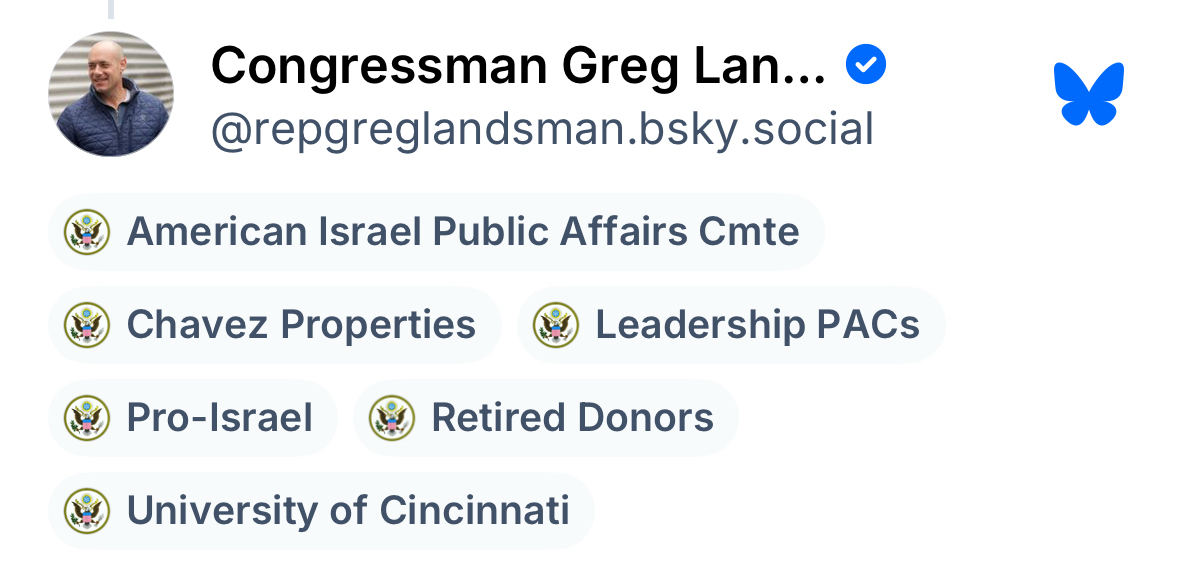The width and height of the screenshot is (1179, 577).
Task: Select the Chavez Properties tag text
Action: click(x=301, y=325)
